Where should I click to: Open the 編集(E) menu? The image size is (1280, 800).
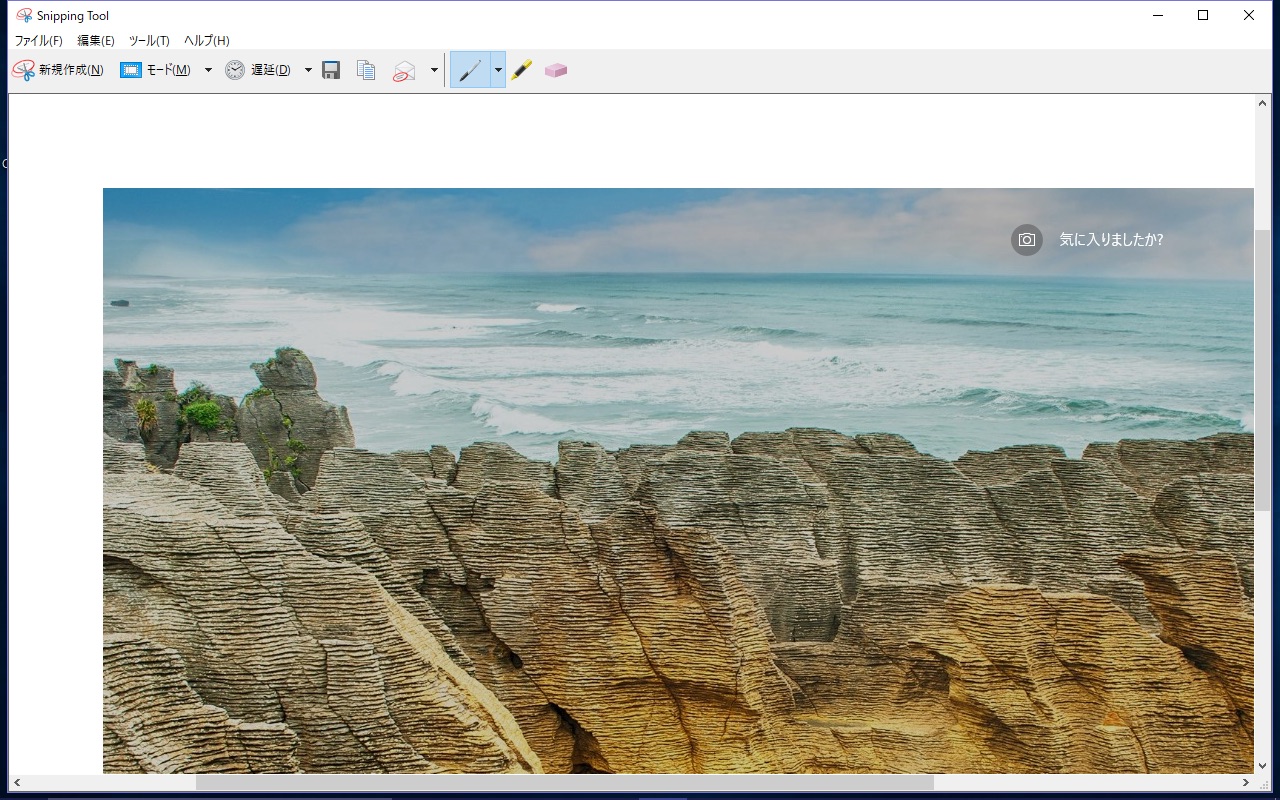(x=96, y=41)
